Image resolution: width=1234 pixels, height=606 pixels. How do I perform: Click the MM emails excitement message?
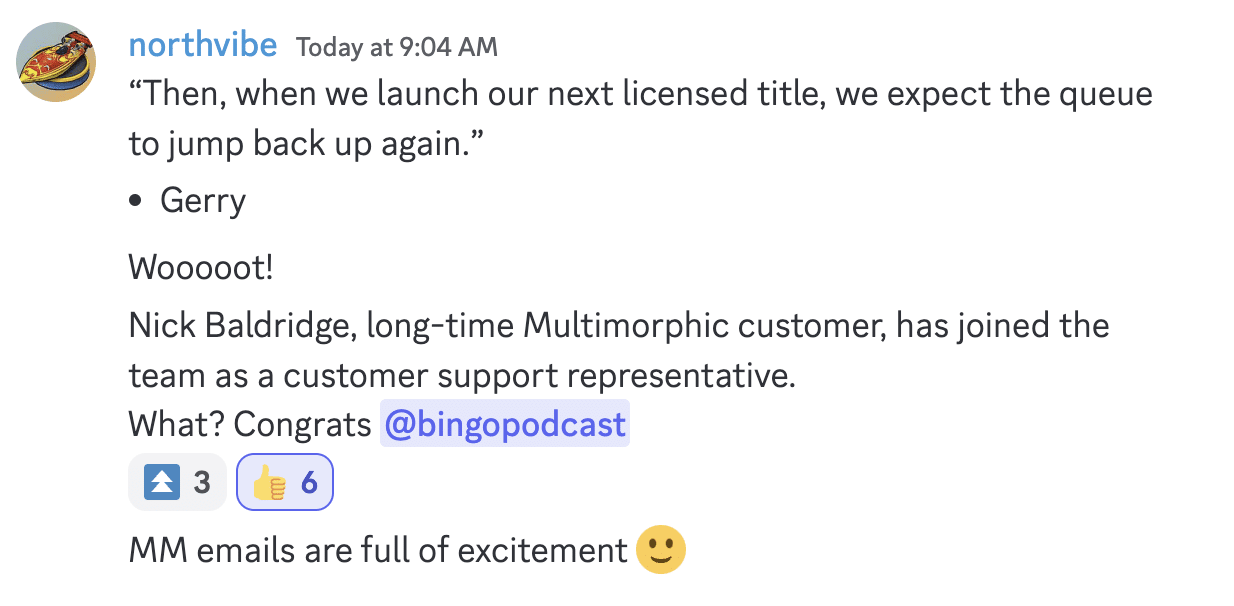tap(378, 550)
